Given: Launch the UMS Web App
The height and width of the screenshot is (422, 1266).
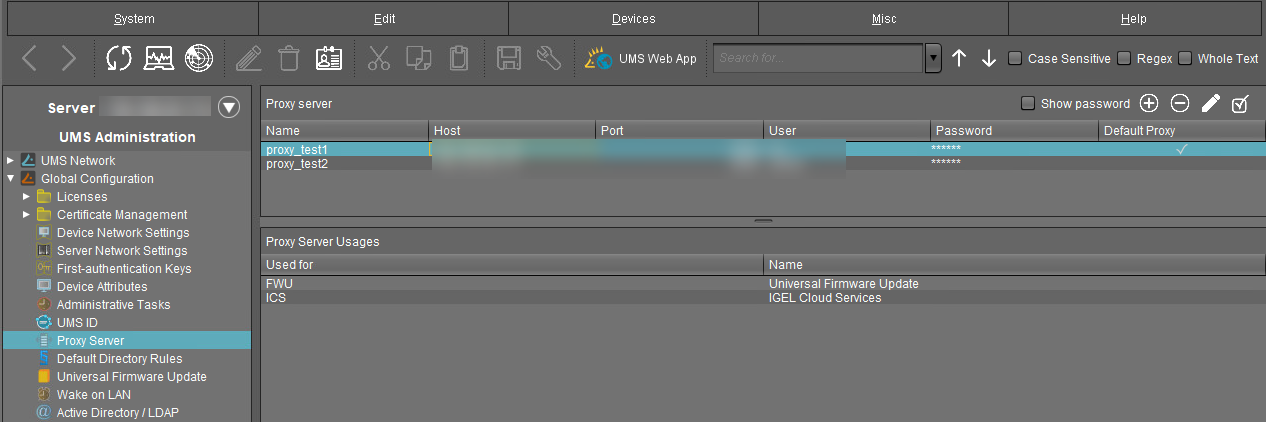Looking at the screenshot, I should pos(641,59).
